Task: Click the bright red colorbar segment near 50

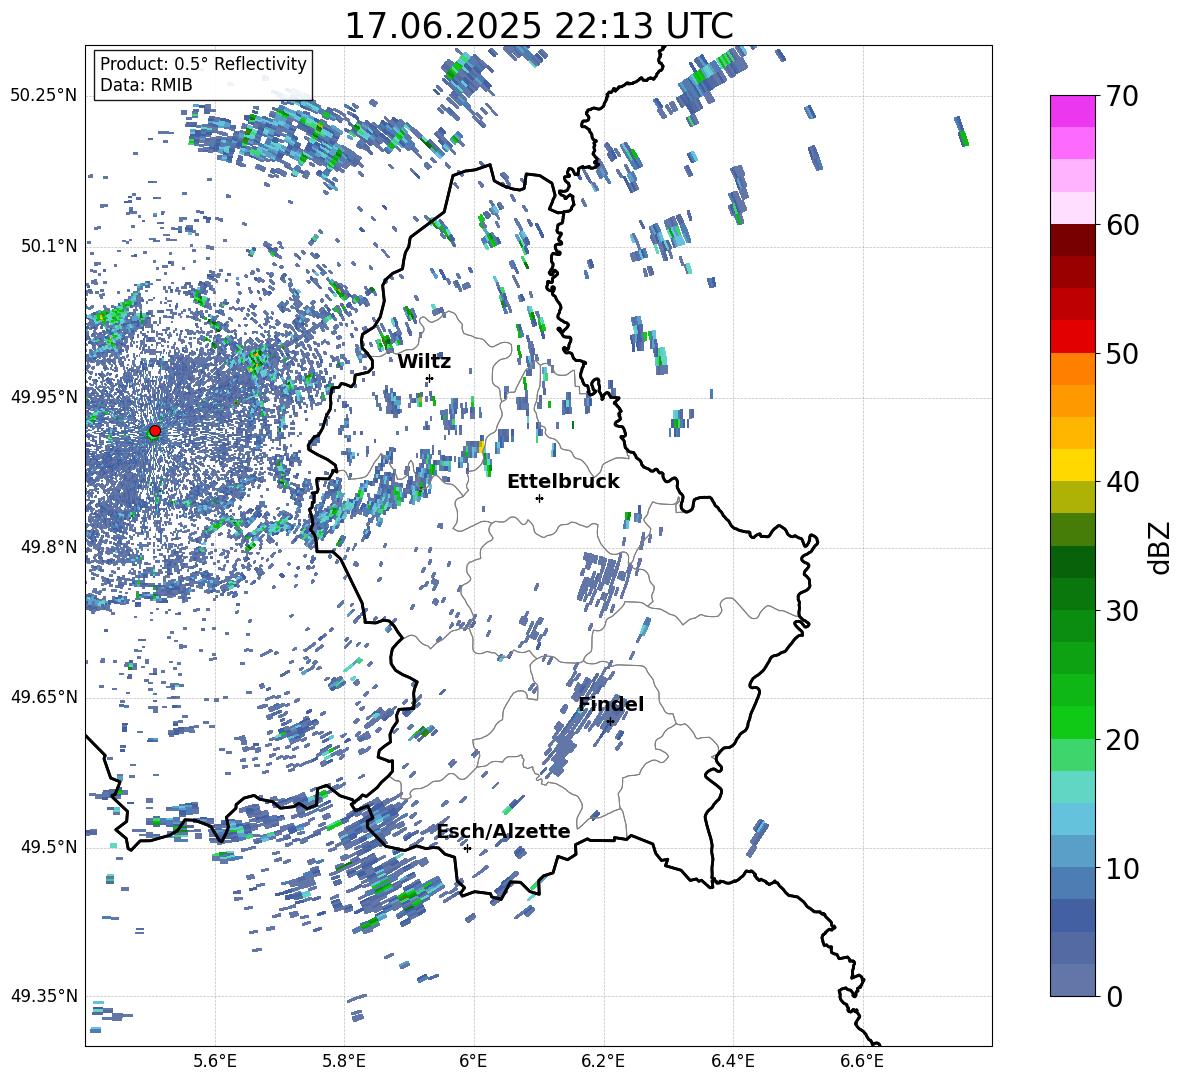Action: point(1073,337)
